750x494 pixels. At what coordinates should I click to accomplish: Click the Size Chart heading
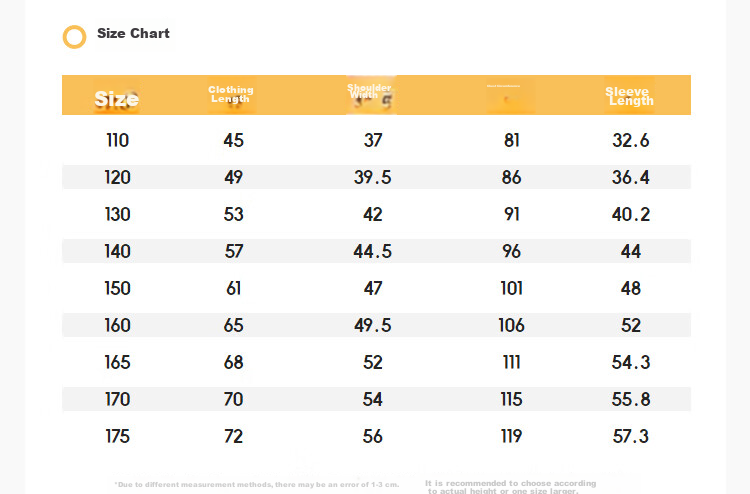point(133,33)
